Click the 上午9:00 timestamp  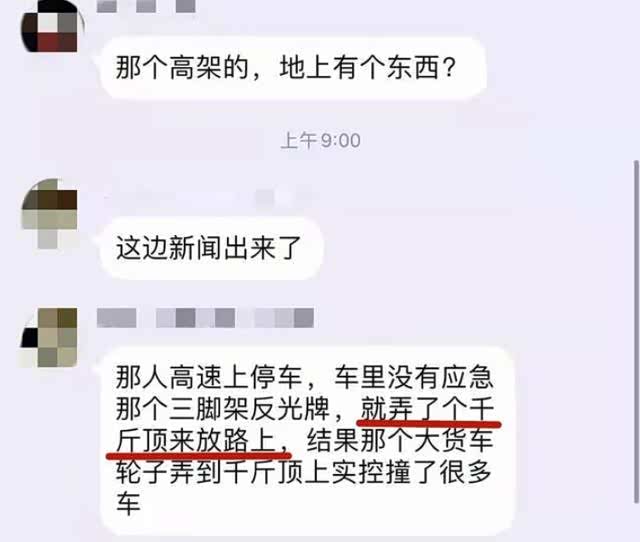click(320, 140)
